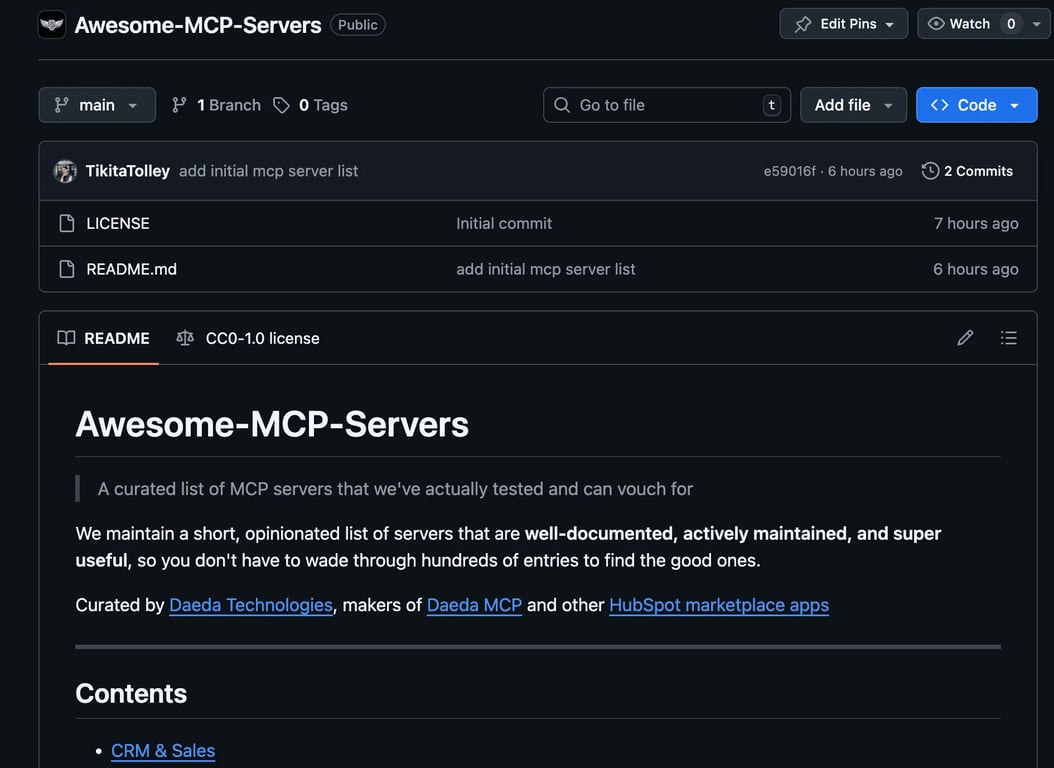Click the Go to file search box
Viewport: 1054px width, 768px height.
click(x=666, y=104)
